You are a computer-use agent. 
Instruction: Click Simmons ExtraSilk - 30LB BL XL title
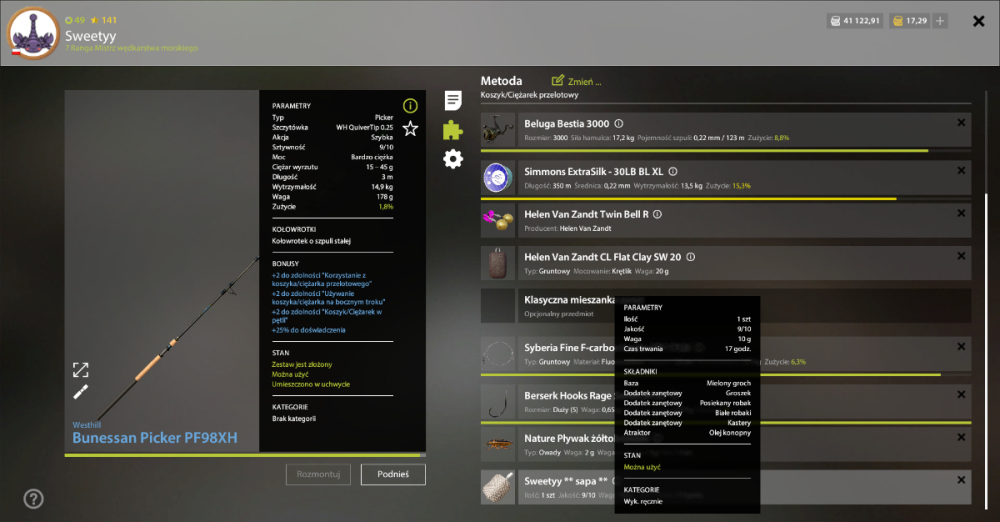(594, 172)
